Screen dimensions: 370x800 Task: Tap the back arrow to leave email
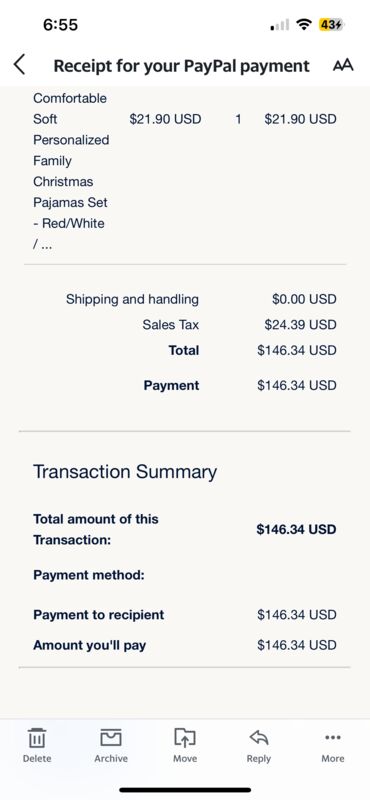tap(19, 65)
